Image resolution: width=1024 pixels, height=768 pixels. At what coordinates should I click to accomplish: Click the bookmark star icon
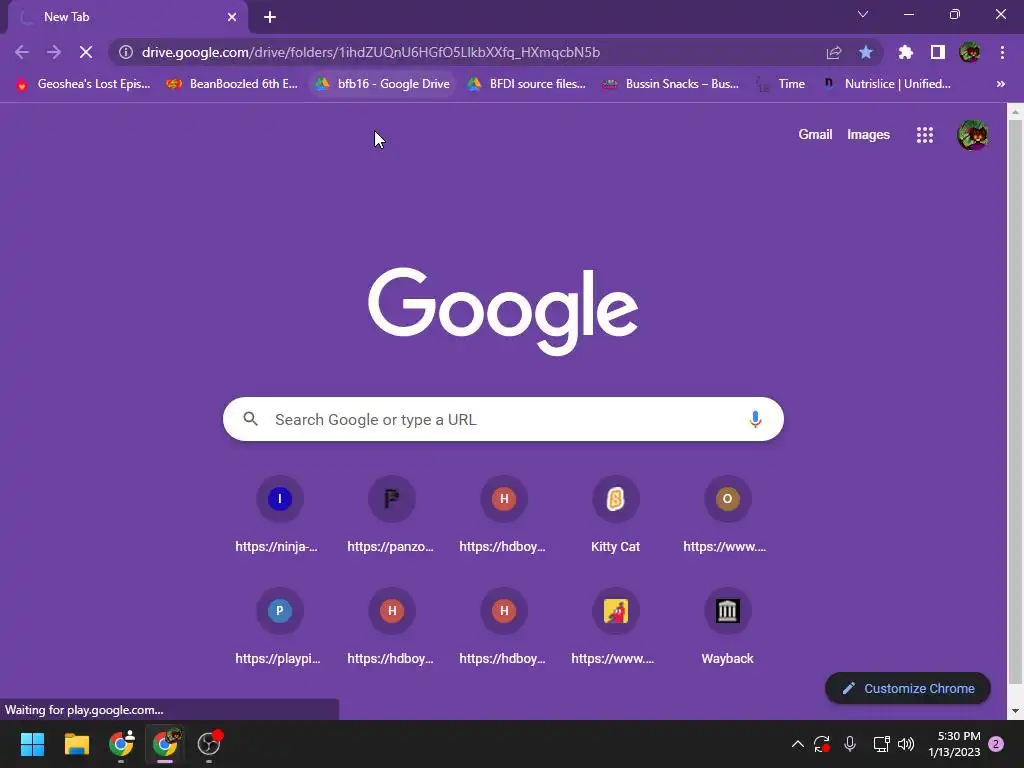866,52
